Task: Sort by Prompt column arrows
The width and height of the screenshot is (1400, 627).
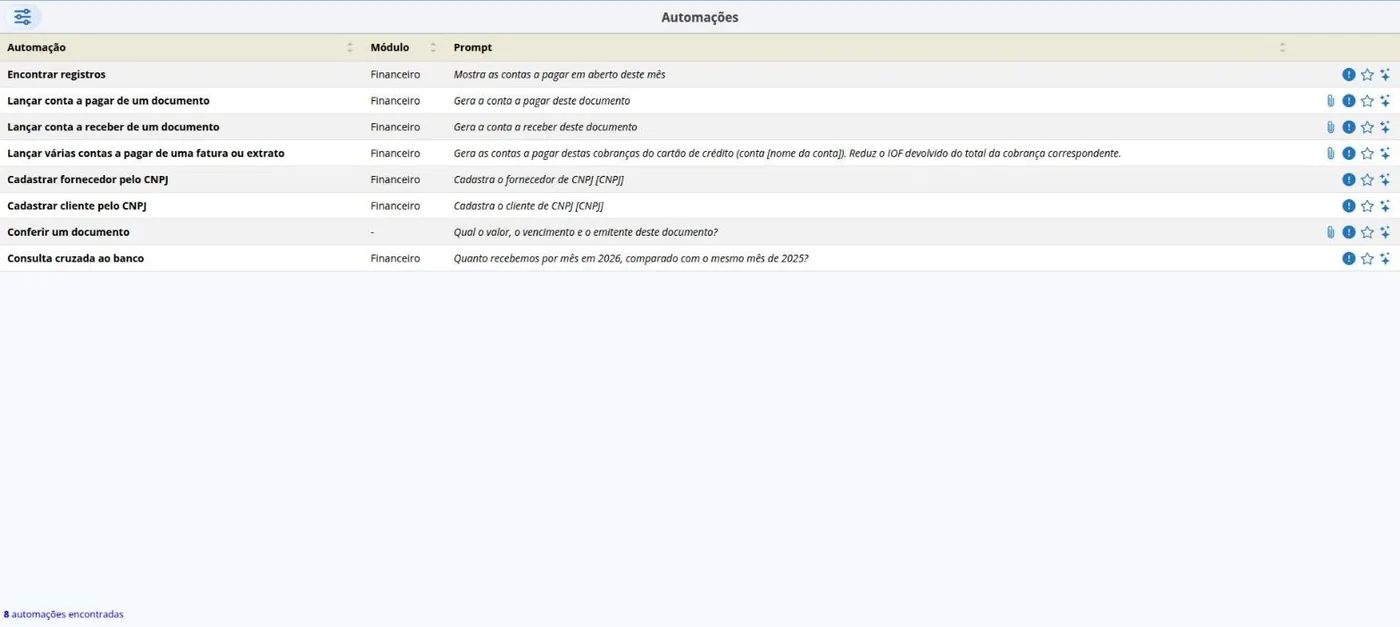Action: pos(1283,47)
